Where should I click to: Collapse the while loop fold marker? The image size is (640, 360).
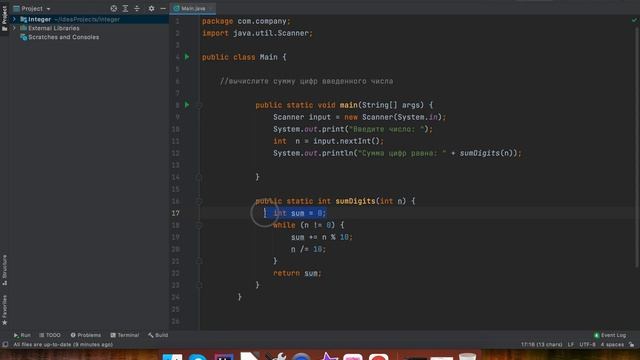(x=199, y=225)
